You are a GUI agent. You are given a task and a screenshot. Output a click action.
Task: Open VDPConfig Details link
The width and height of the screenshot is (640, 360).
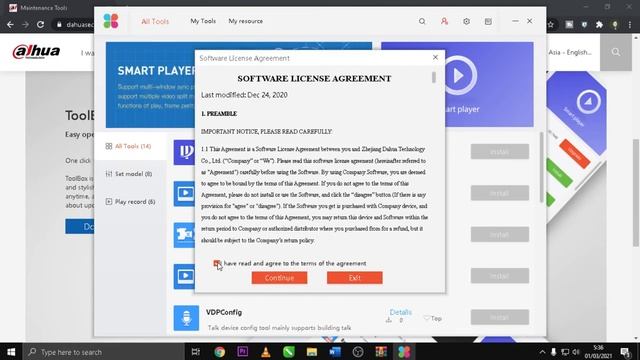[400, 312]
